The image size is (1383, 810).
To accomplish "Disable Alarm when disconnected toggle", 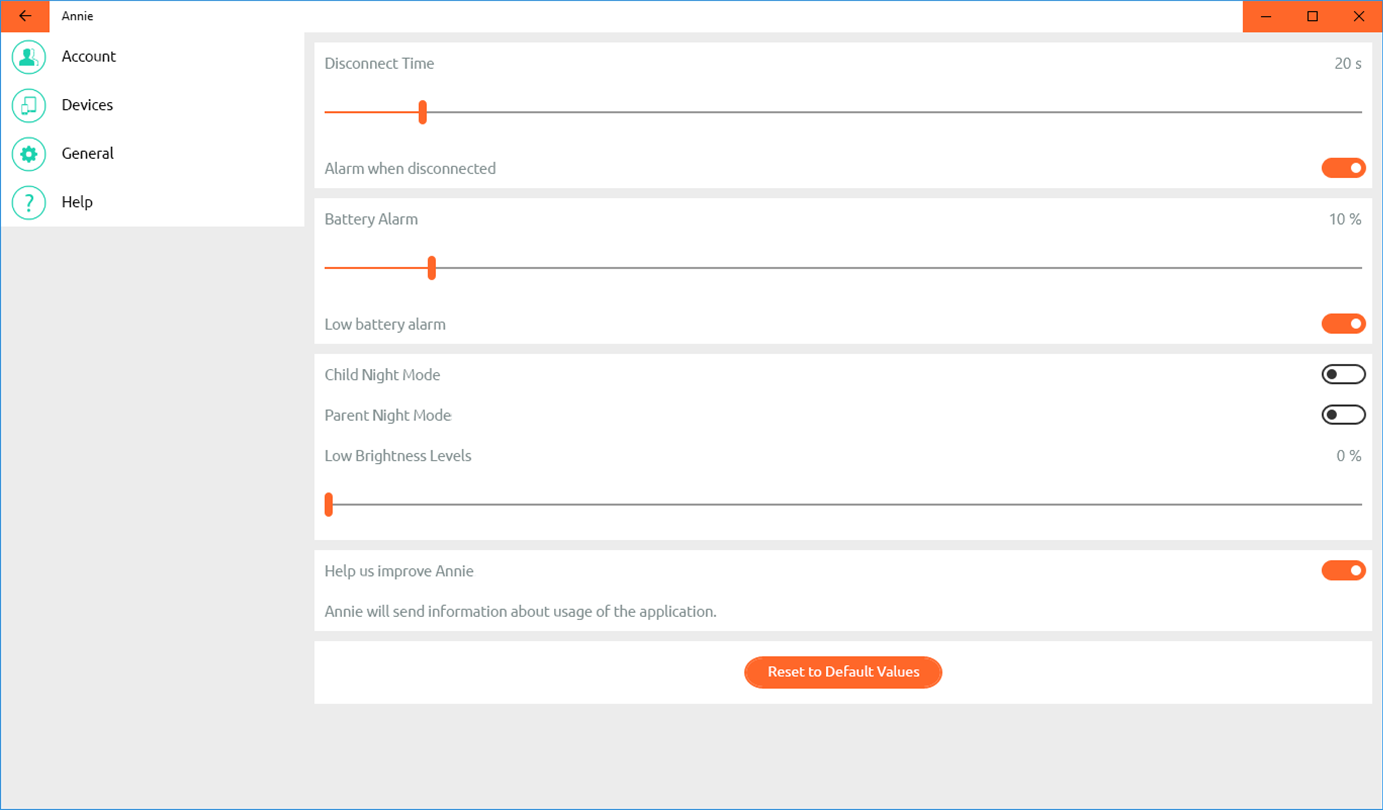I will pyautogui.click(x=1343, y=168).
